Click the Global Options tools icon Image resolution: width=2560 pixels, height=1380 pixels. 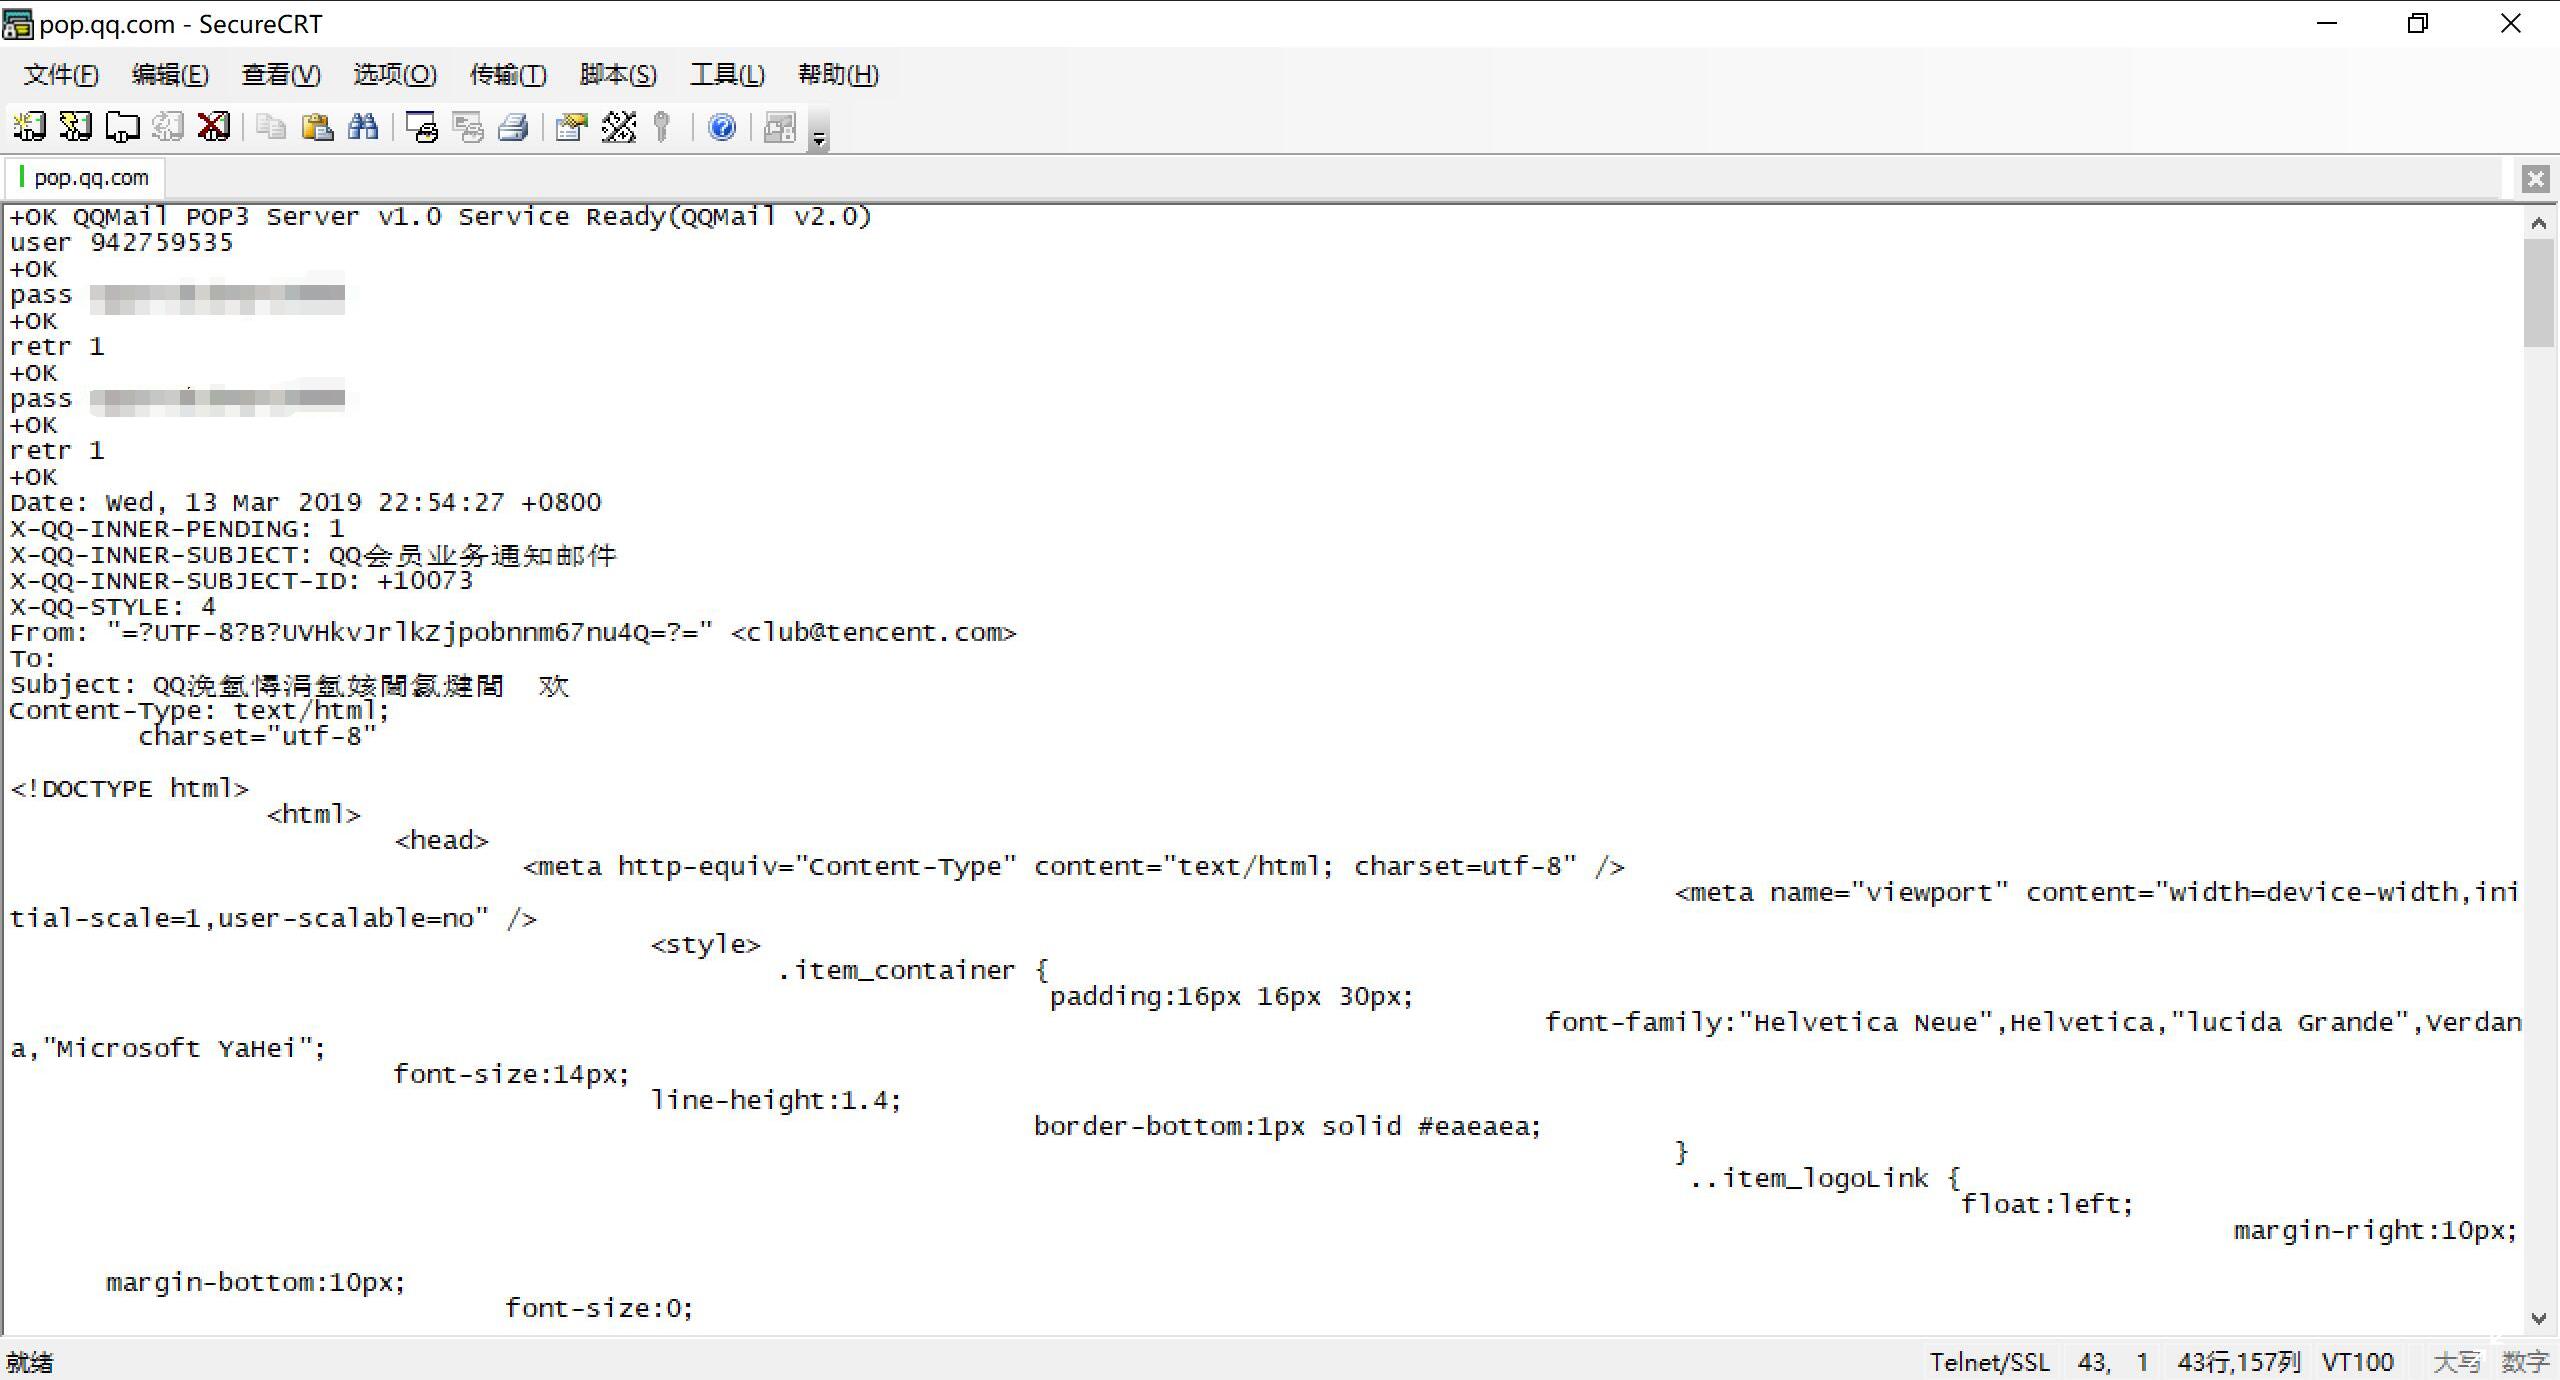point(618,127)
